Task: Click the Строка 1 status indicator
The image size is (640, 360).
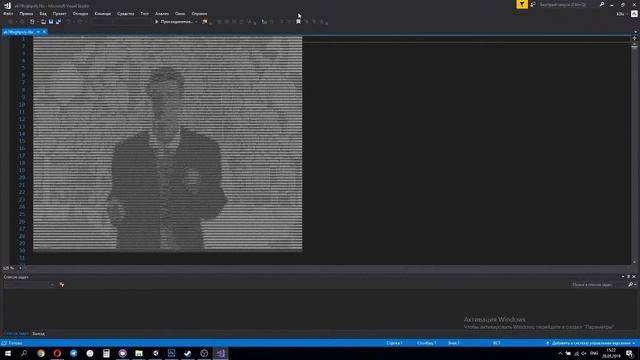Action: click(394, 343)
